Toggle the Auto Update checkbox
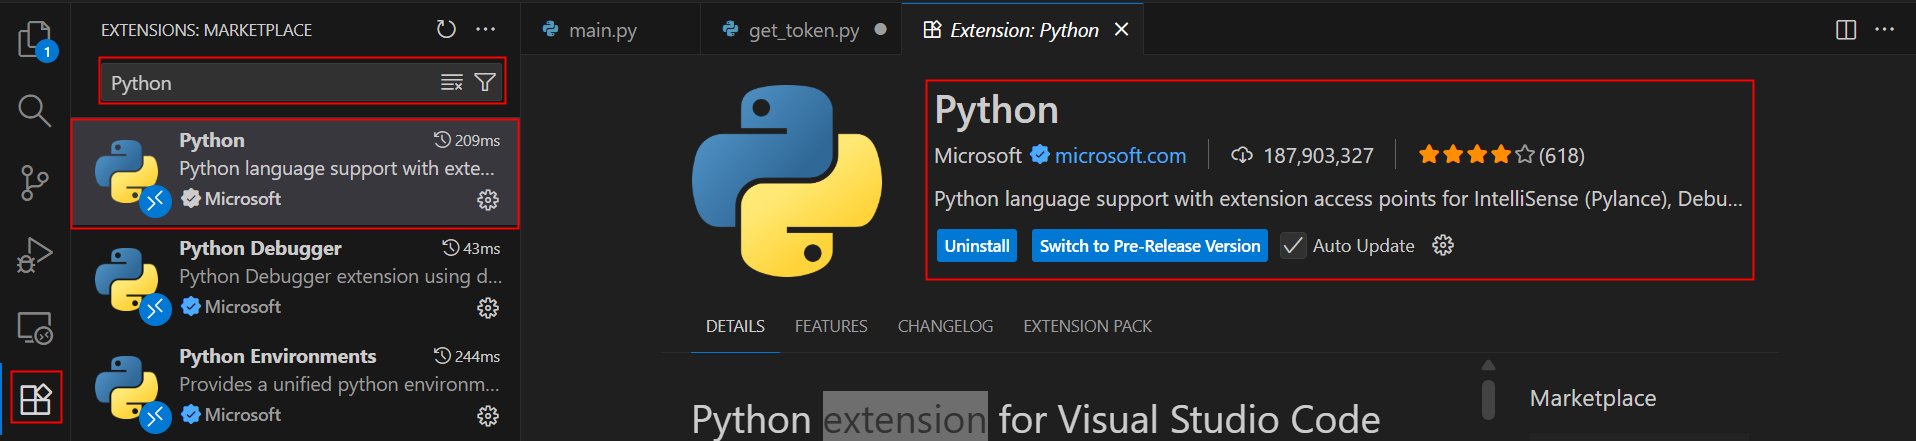 pyautogui.click(x=1293, y=246)
